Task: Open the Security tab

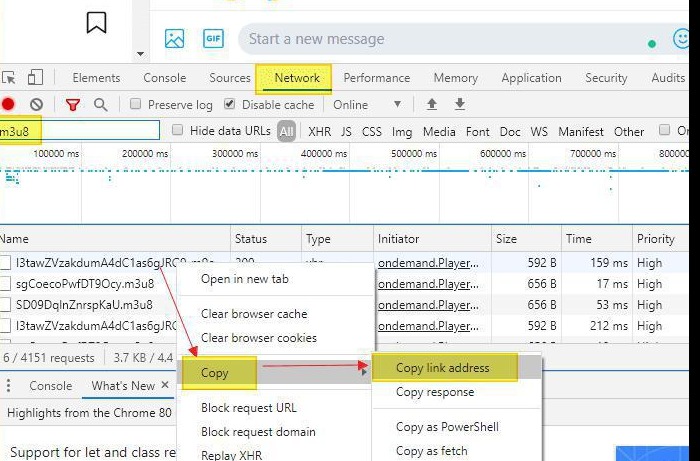Action: point(606,78)
